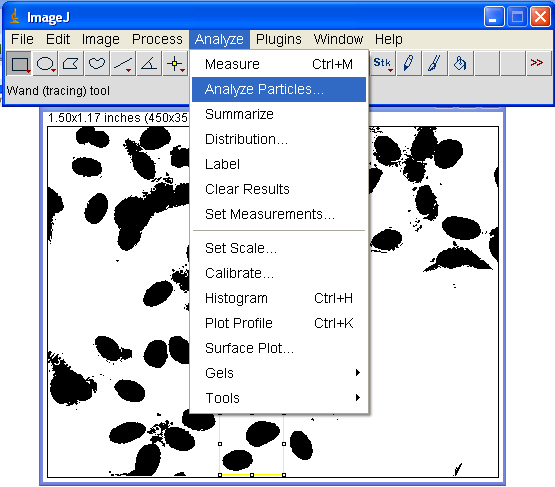Choose Histogram from the Analyze menu
The height and width of the screenshot is (487, 555).
click(x=279, y=298)
